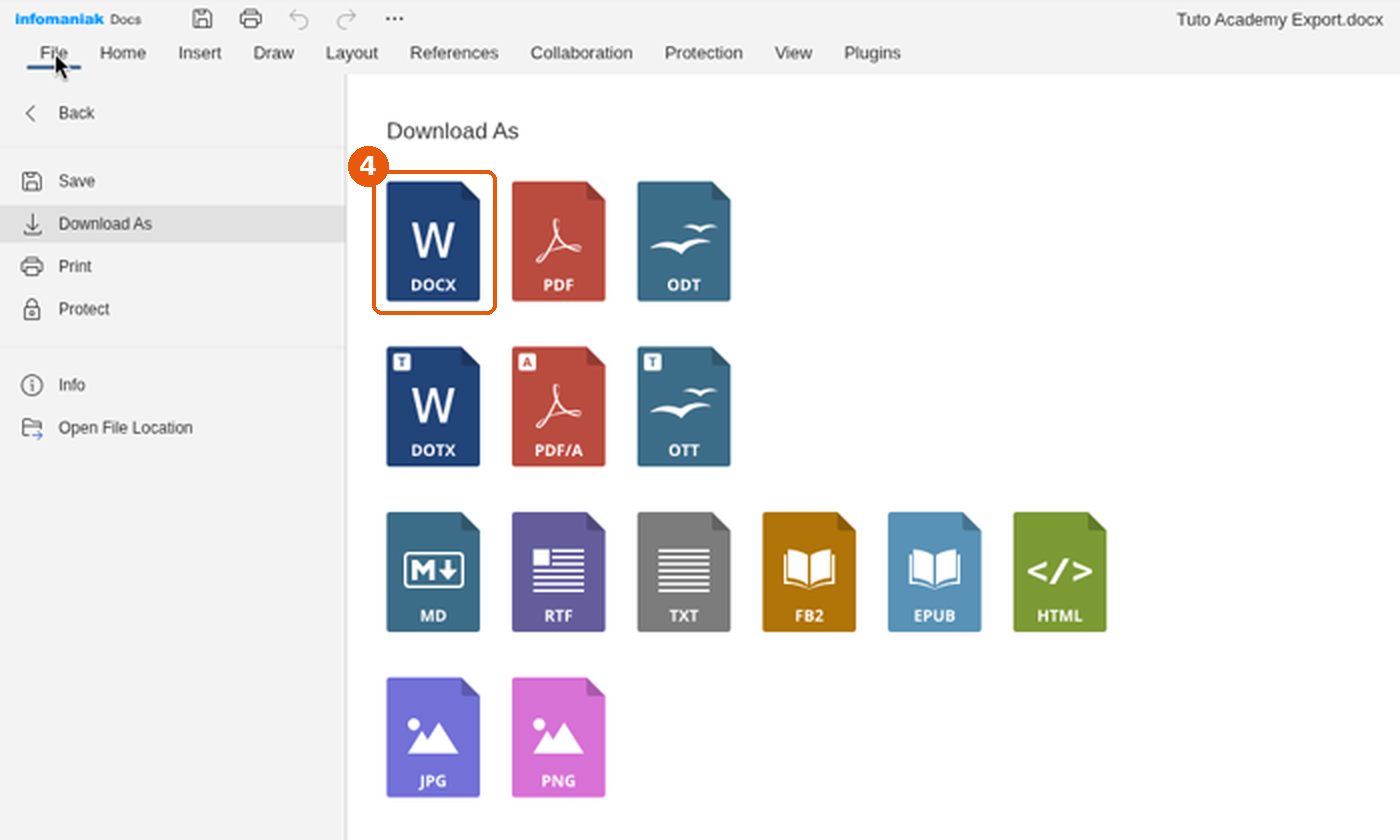Image resolution: width=1400 pixels, height=840 pixels.
Task: Switch to the Insert tab
Action: 200,53
